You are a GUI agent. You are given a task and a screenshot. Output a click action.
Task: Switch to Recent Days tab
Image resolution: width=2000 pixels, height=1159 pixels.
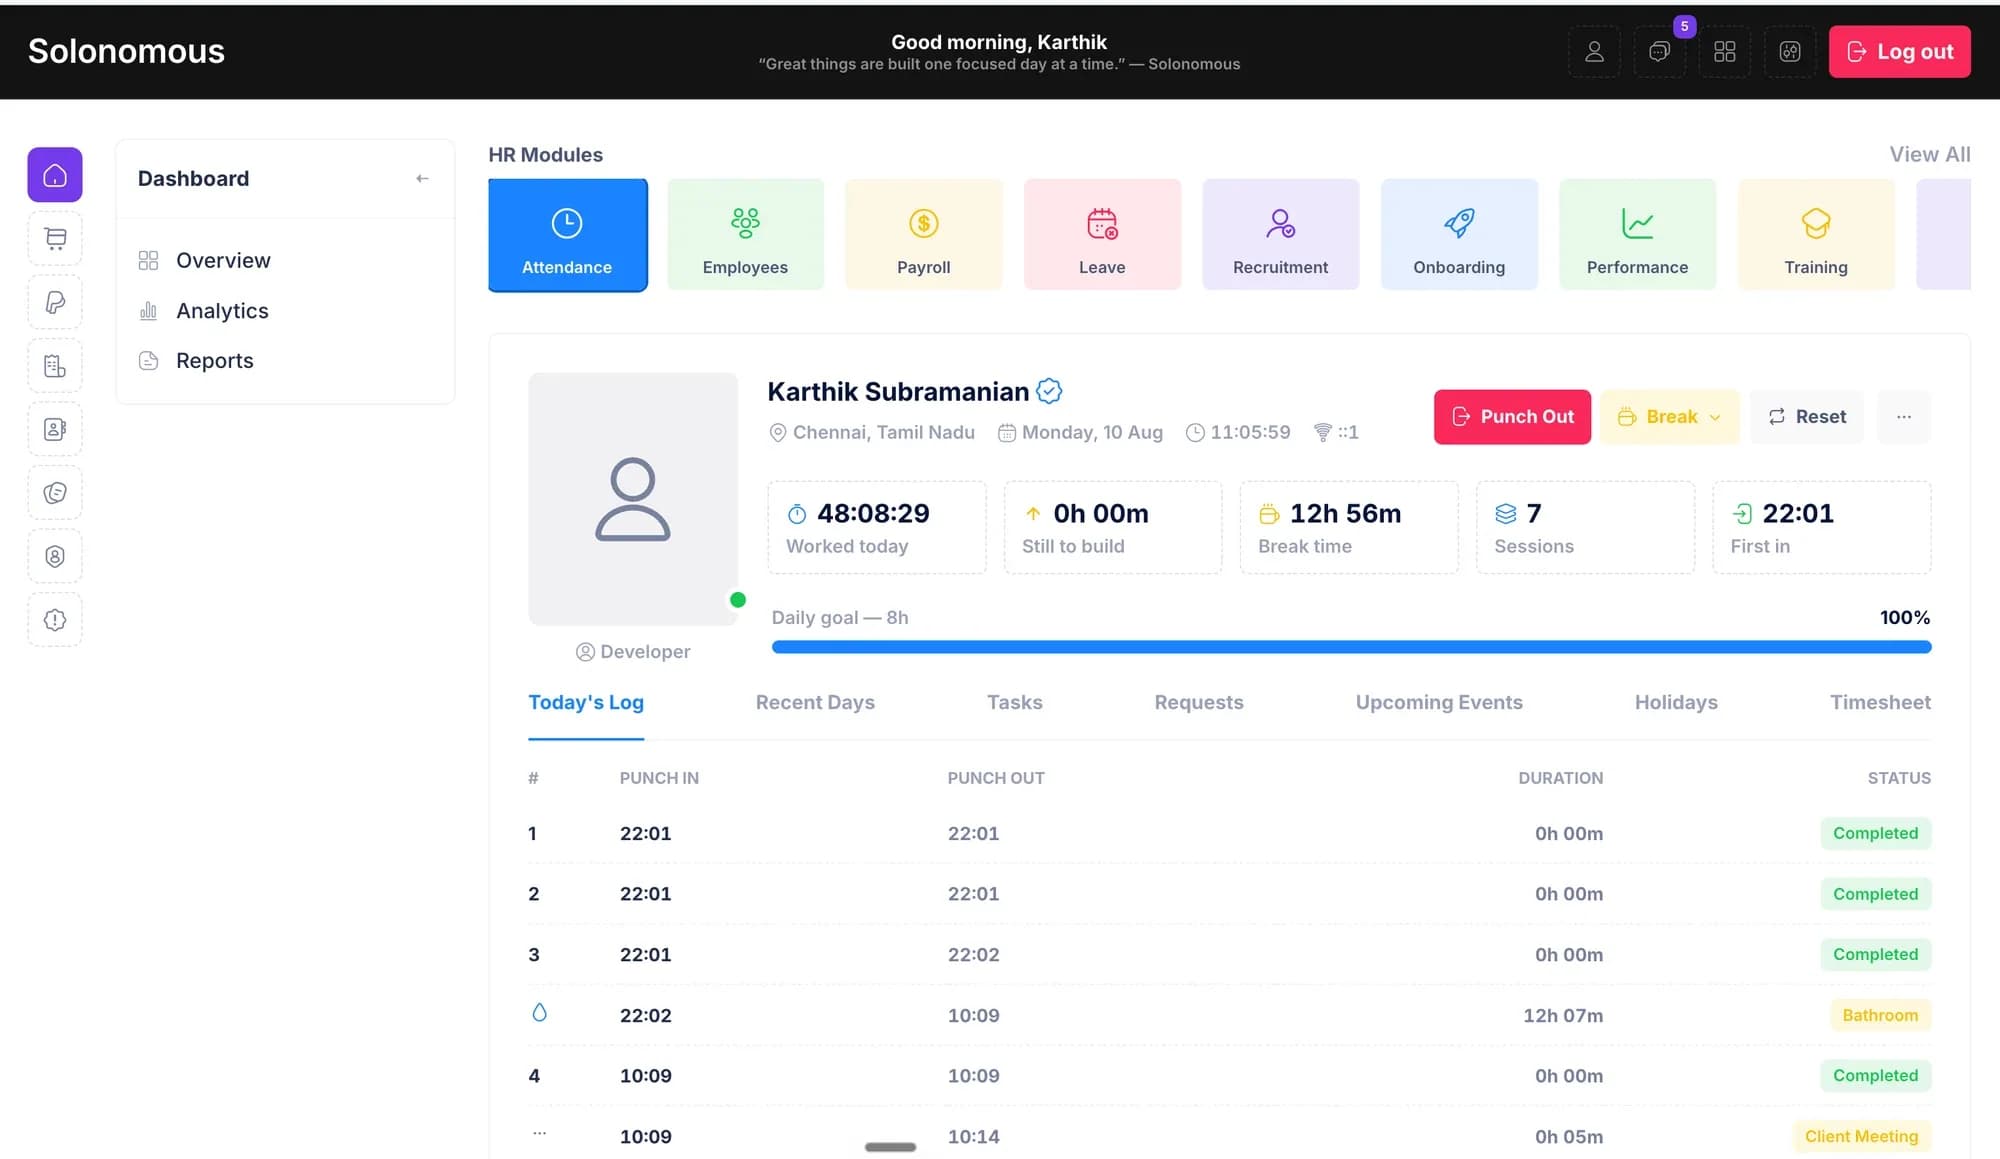[x=815, y=702]
